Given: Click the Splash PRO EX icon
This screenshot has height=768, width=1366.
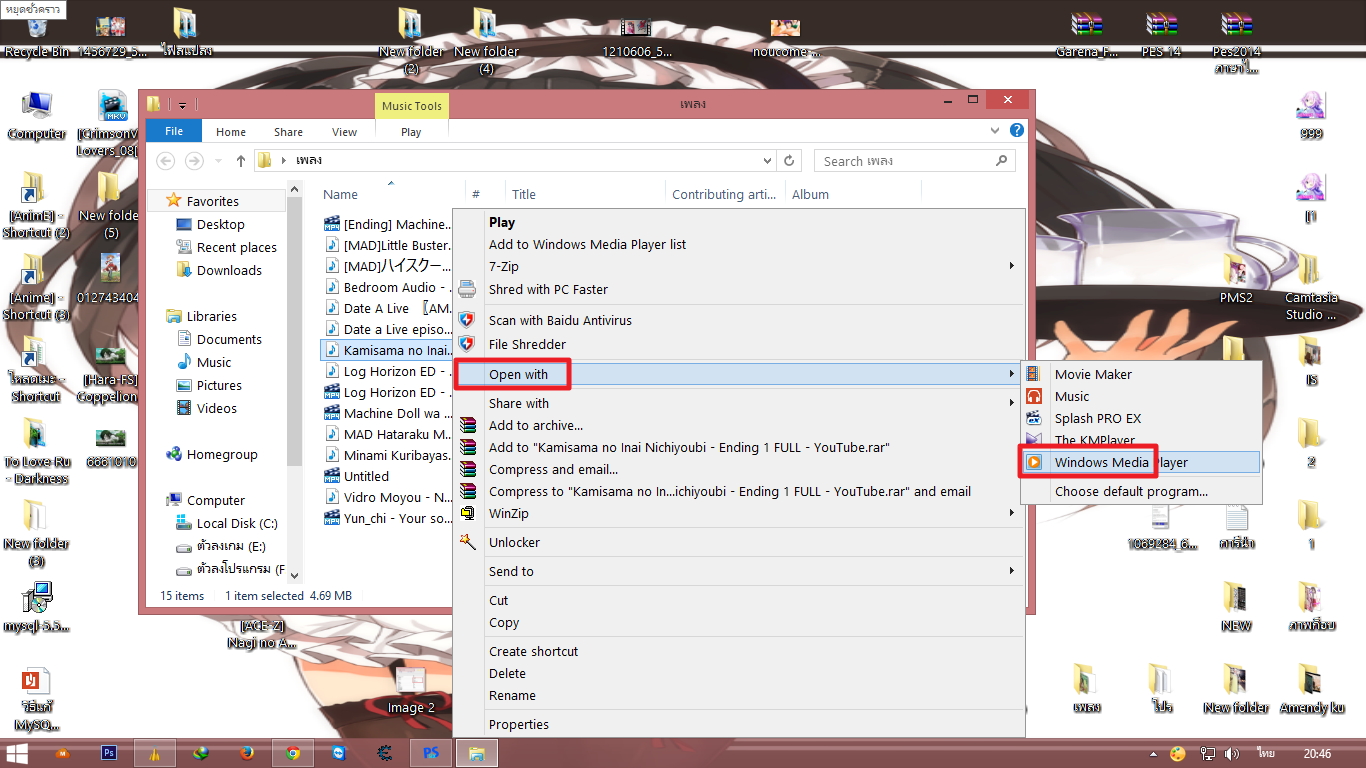Looking at the screenshot, I should click(x=1033, y=418).
